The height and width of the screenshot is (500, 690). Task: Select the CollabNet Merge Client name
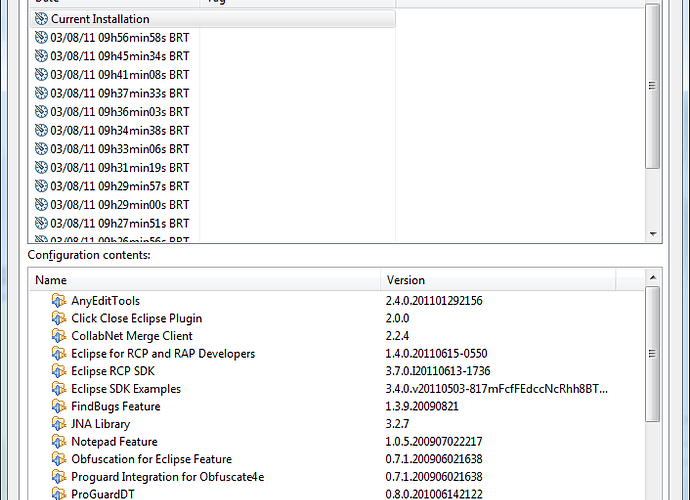(132, 336)
